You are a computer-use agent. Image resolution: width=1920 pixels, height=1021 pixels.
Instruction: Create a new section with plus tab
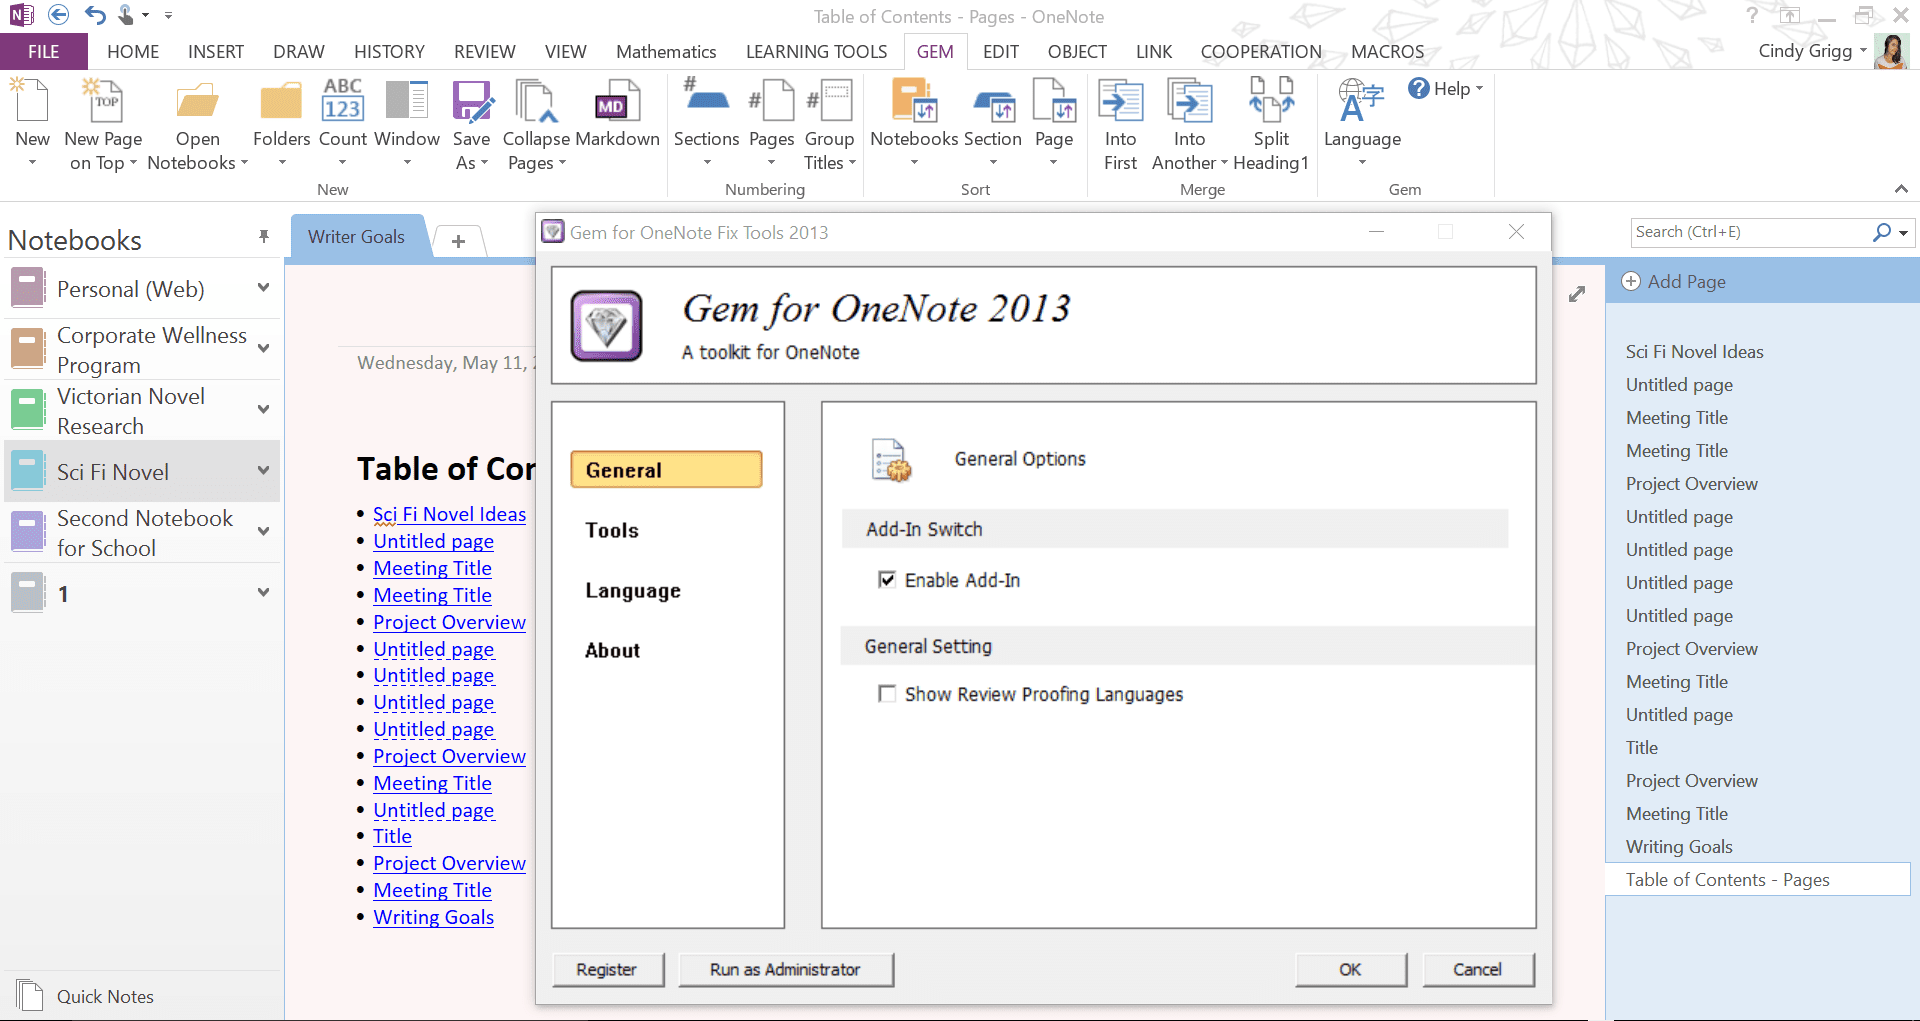pyautogui.click(x=458, y=241)
